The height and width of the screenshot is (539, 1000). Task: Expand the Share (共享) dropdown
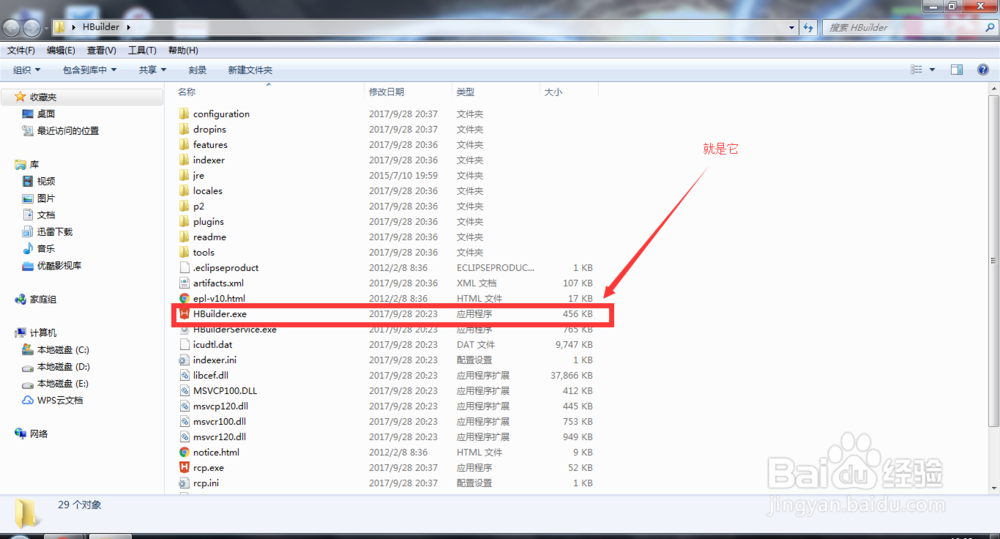click(x=152, y=70)
